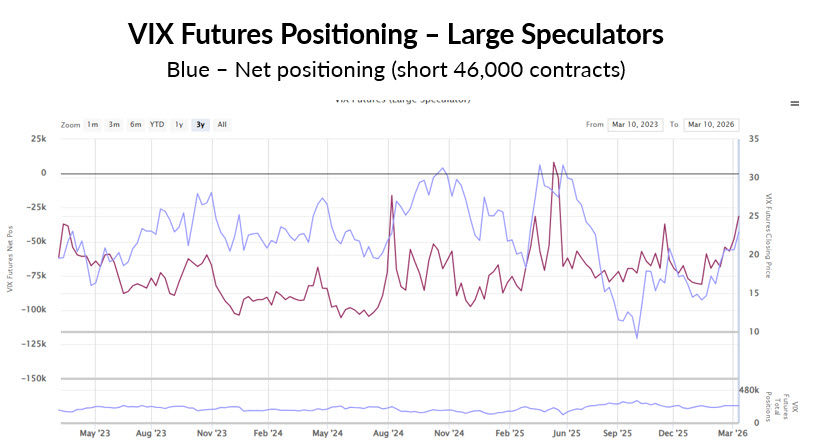
Task: Select the 3m zoom range
Action: tap(114, 125)
